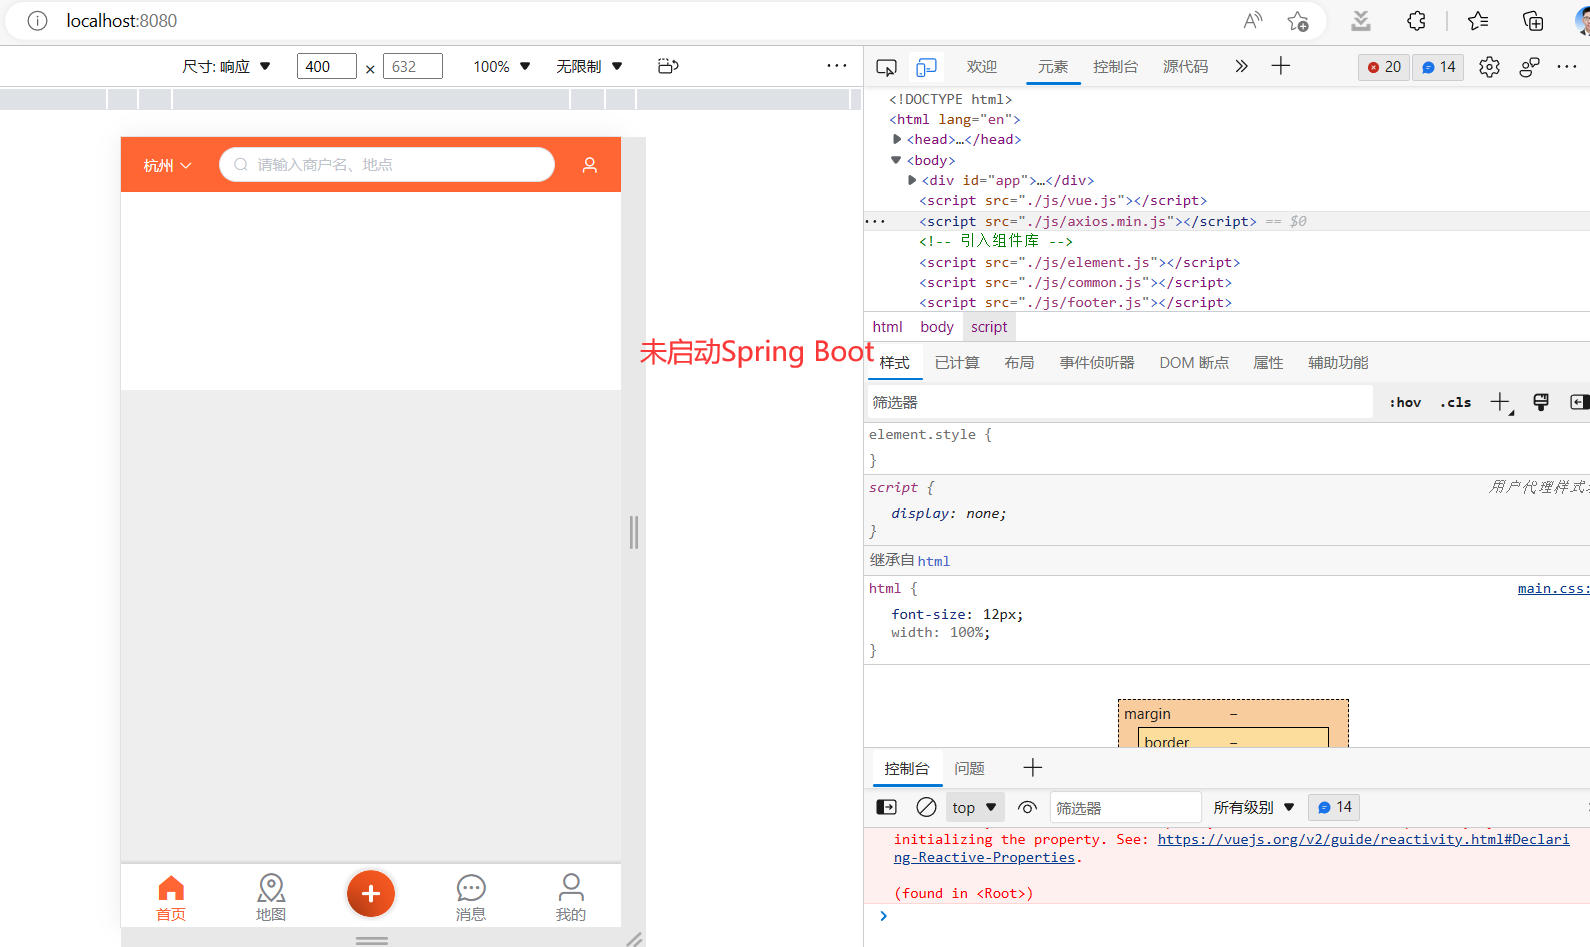Toggle the .cls class editor button
This screenshot has width=1590, height=947.
click(x=1455, y=402)
